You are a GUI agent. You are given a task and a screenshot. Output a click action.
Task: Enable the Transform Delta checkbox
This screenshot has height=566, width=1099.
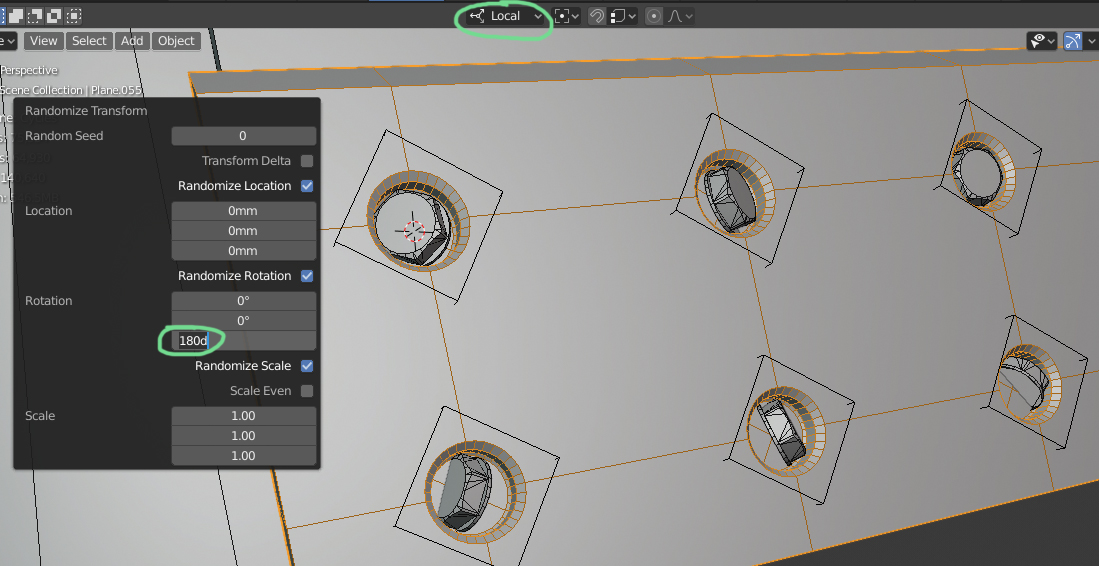tap(307, 161)
